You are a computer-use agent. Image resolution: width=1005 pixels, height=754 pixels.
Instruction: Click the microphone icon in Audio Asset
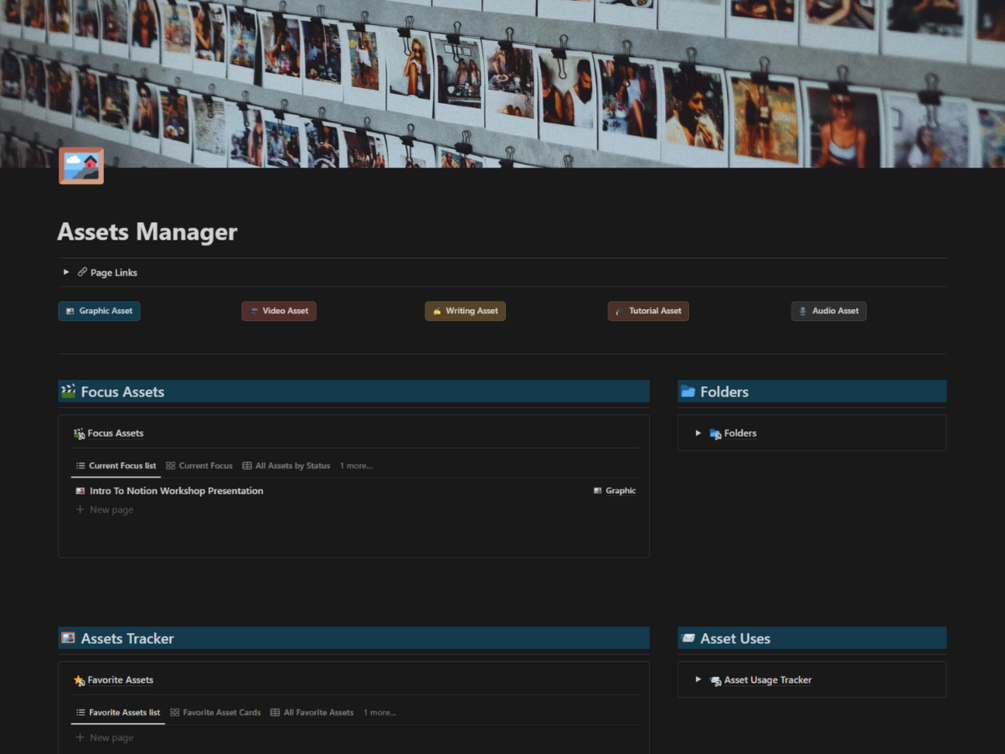[802, 311]
